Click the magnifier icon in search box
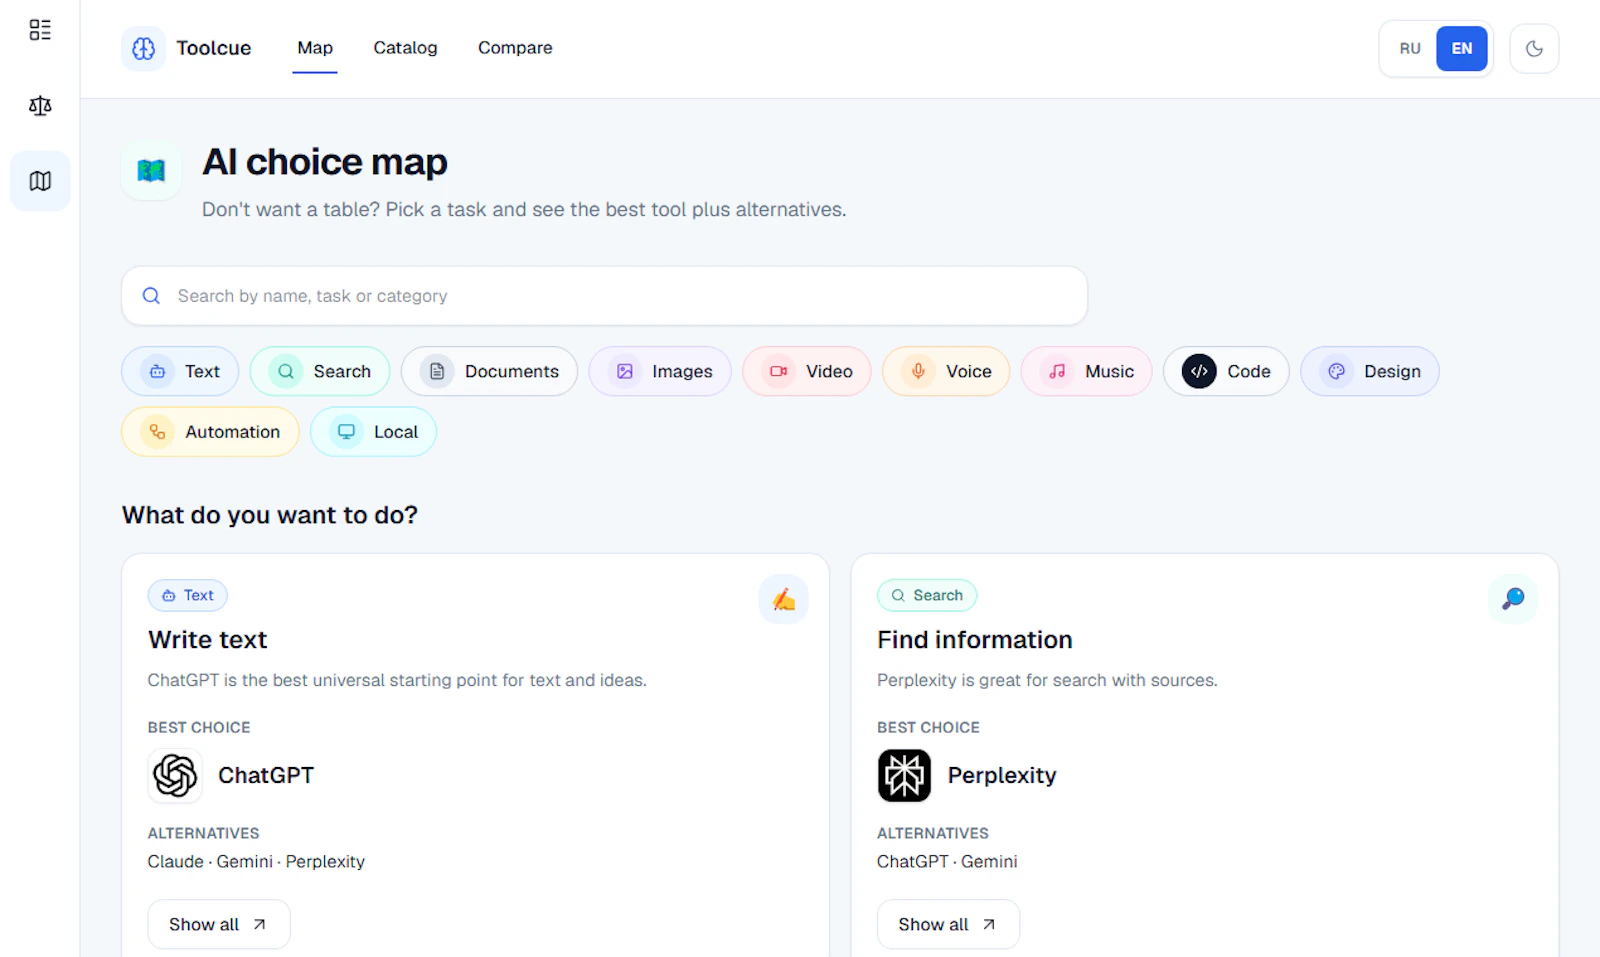The width and height of the screenshot is (1600, 957). coord(151,296)
